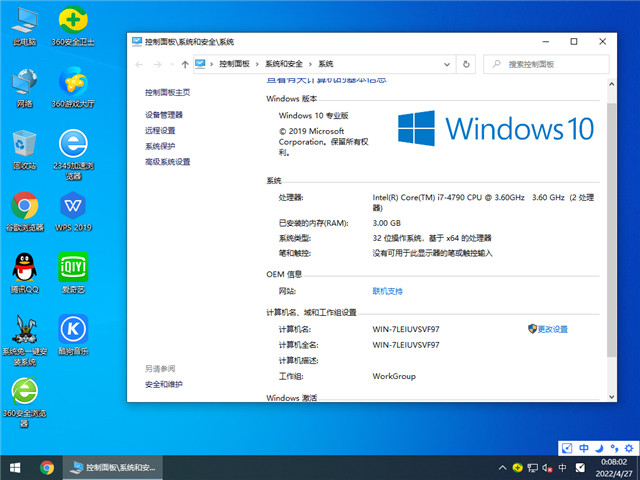The height and width of the screenshot is (480, 640).
Task: Open WPS 2019 desktop icon
Action: click(x=73, y=212)
